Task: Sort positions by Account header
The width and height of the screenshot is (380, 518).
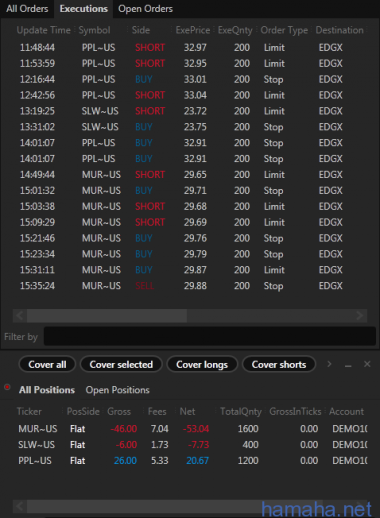Action: click(x=346, y=411)
